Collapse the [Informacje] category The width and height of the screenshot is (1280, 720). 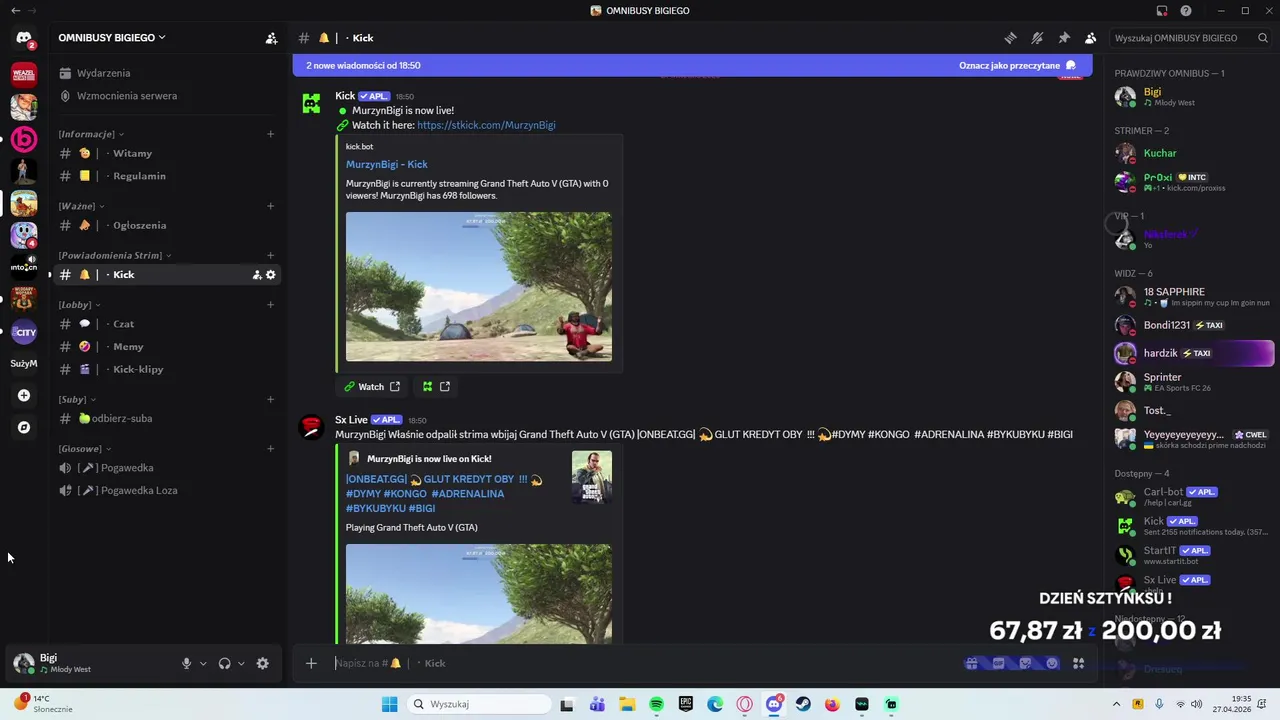pos(91,134)
